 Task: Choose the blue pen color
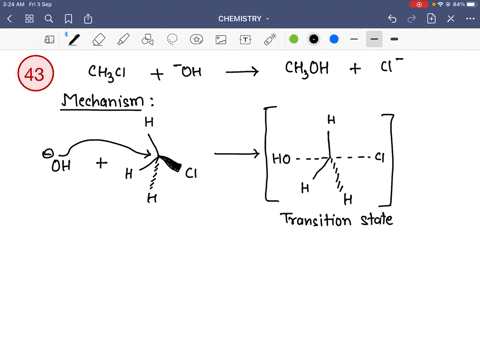[334, 39]
